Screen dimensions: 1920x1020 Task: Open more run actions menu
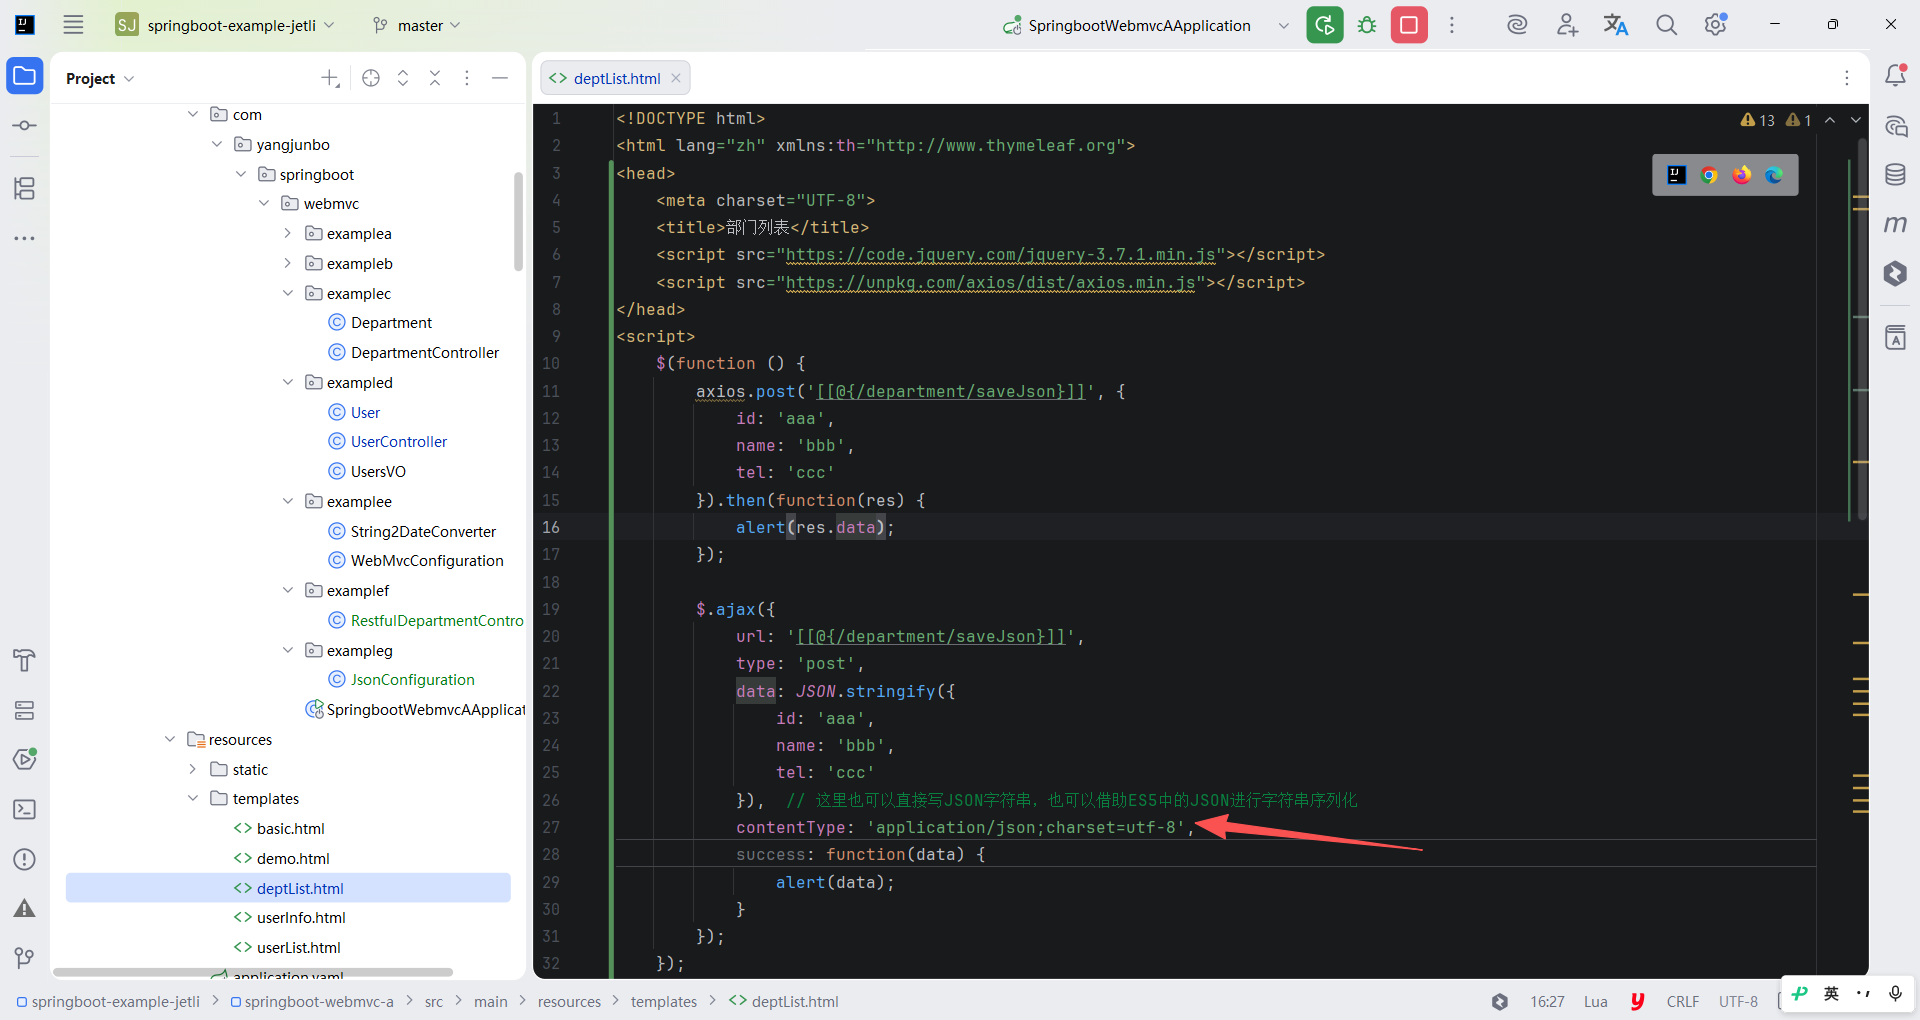pyautogui.click(x=1452, y=25)
